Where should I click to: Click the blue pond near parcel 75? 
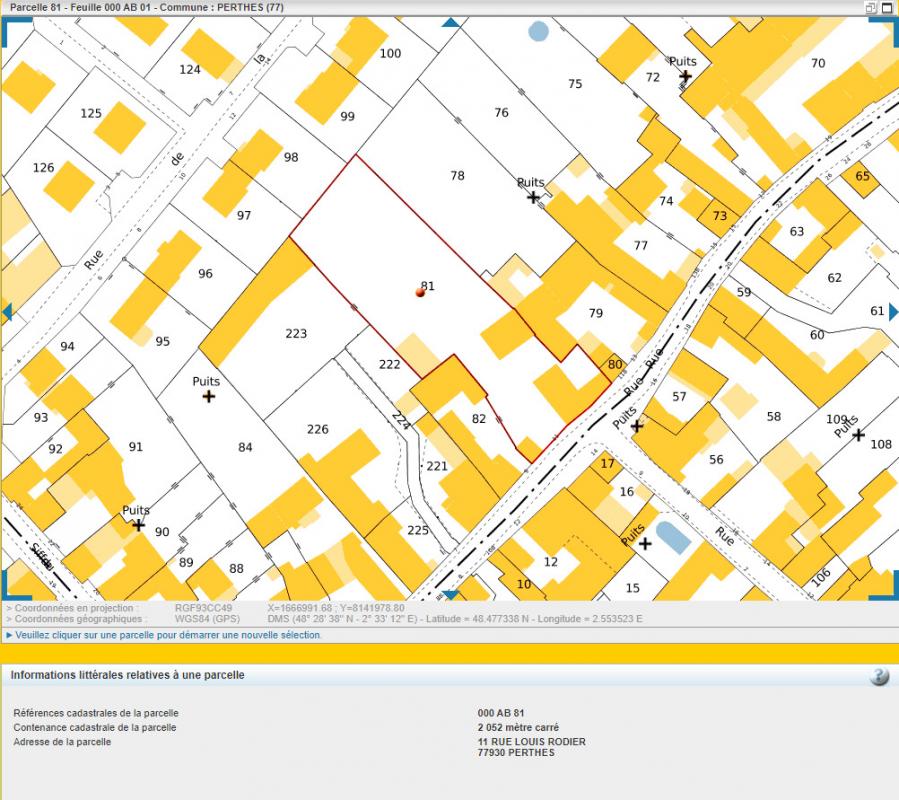(x=539, y=31)
